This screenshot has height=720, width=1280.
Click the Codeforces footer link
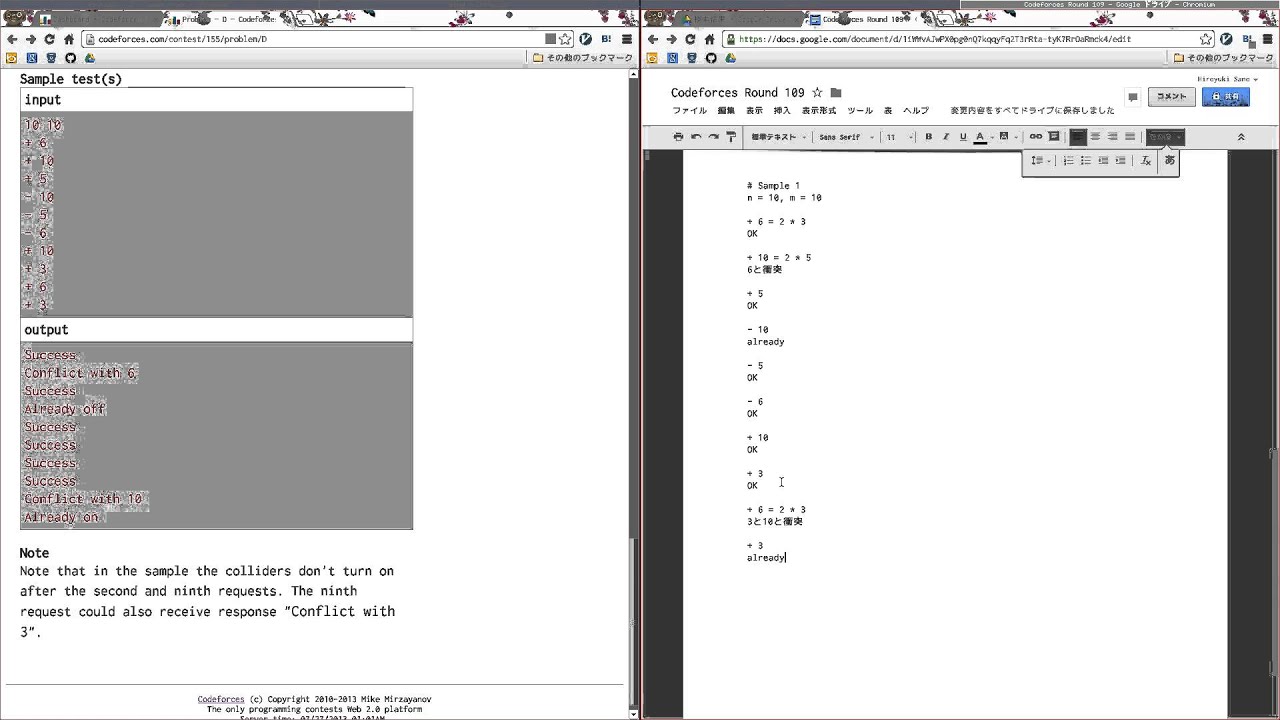click(220, 699)
